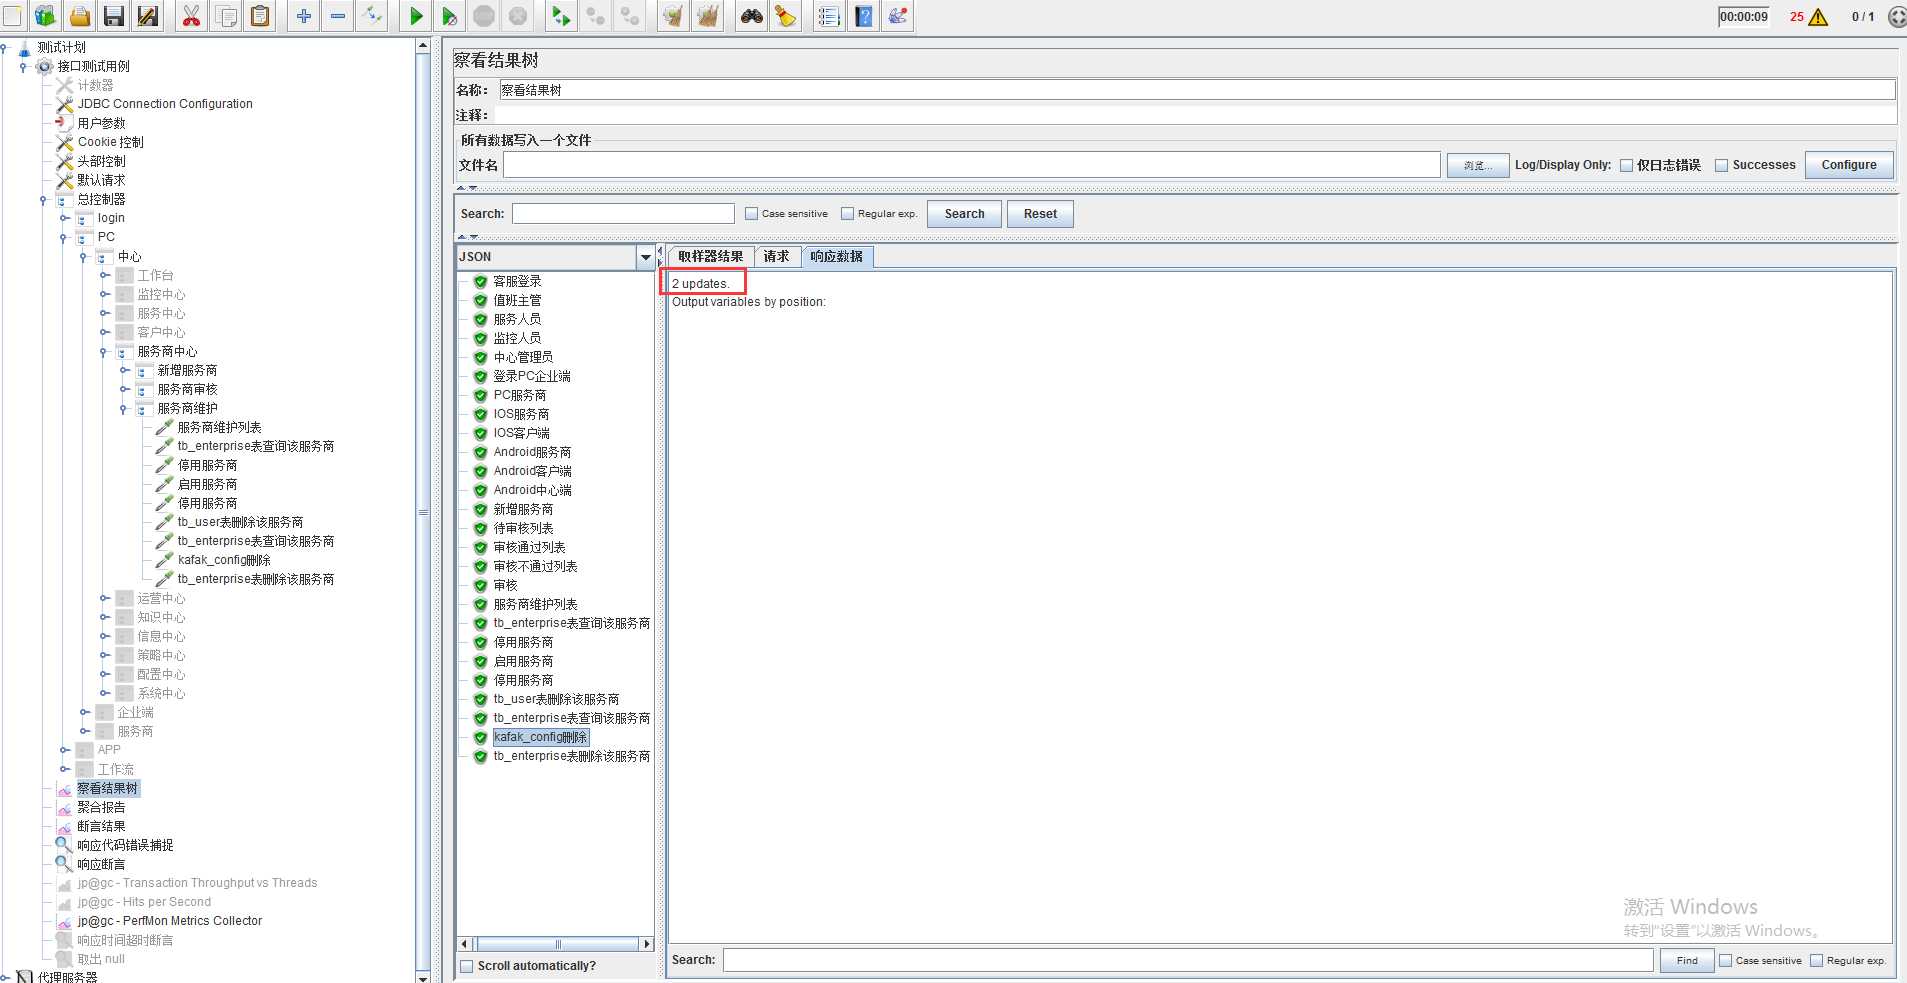The height and width of the screenshot is (983, 1907).
Task: Click the Reset button
Action: 1040,214
